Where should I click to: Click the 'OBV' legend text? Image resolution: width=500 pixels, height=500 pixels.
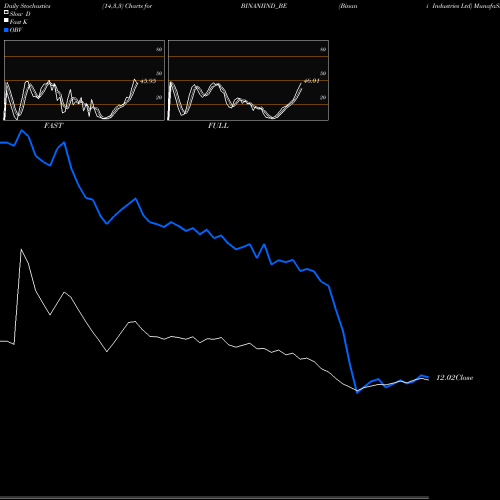tap(16, 30)
